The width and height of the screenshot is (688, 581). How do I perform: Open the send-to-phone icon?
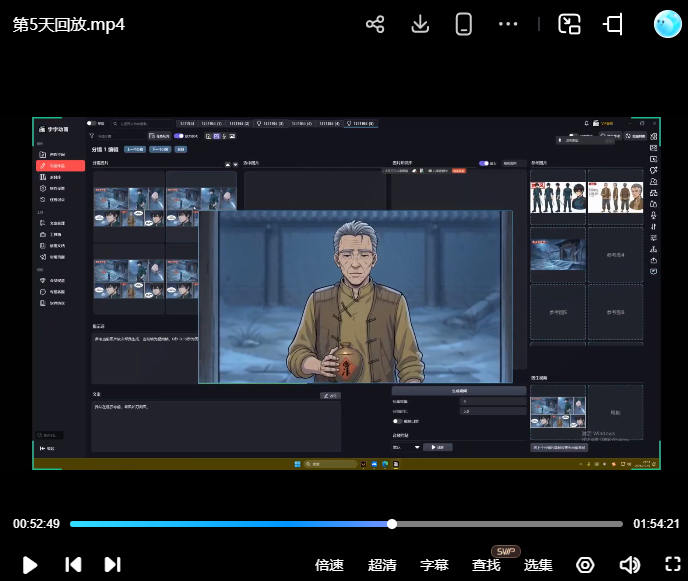(464, 24)
